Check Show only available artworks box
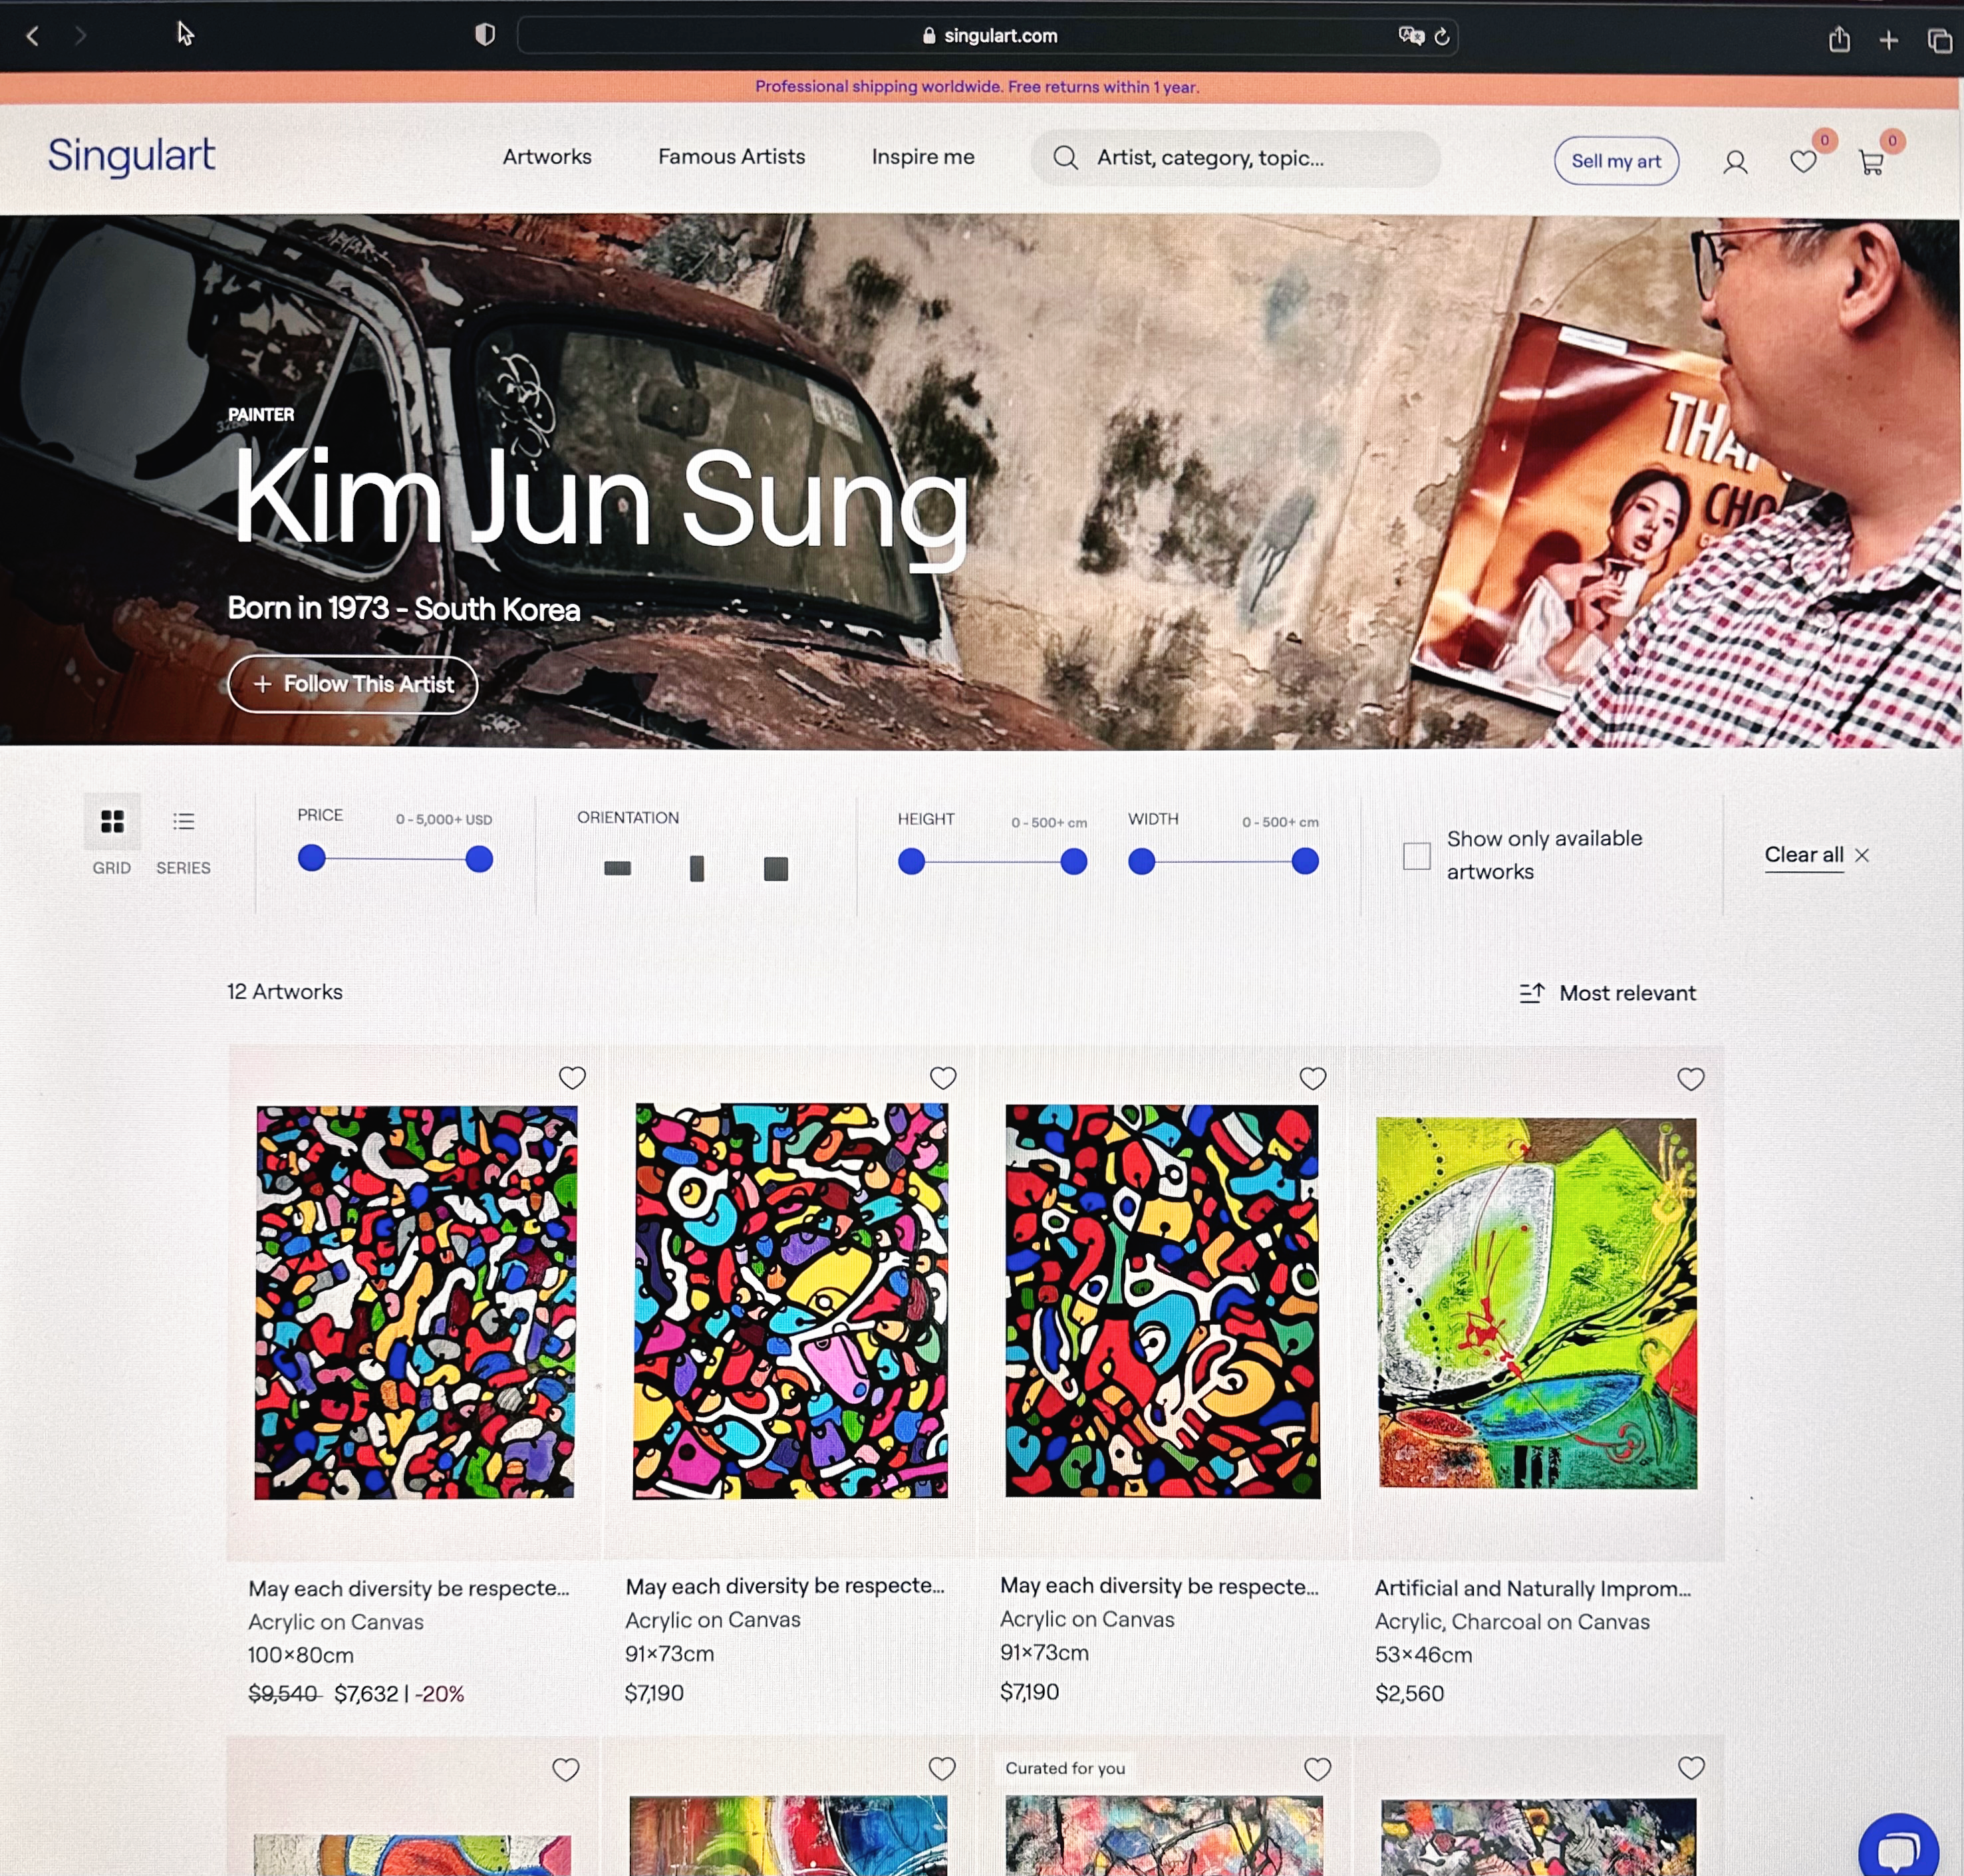The width and height of the screenshot is (1964, 1876). [x=1416, y=856]
